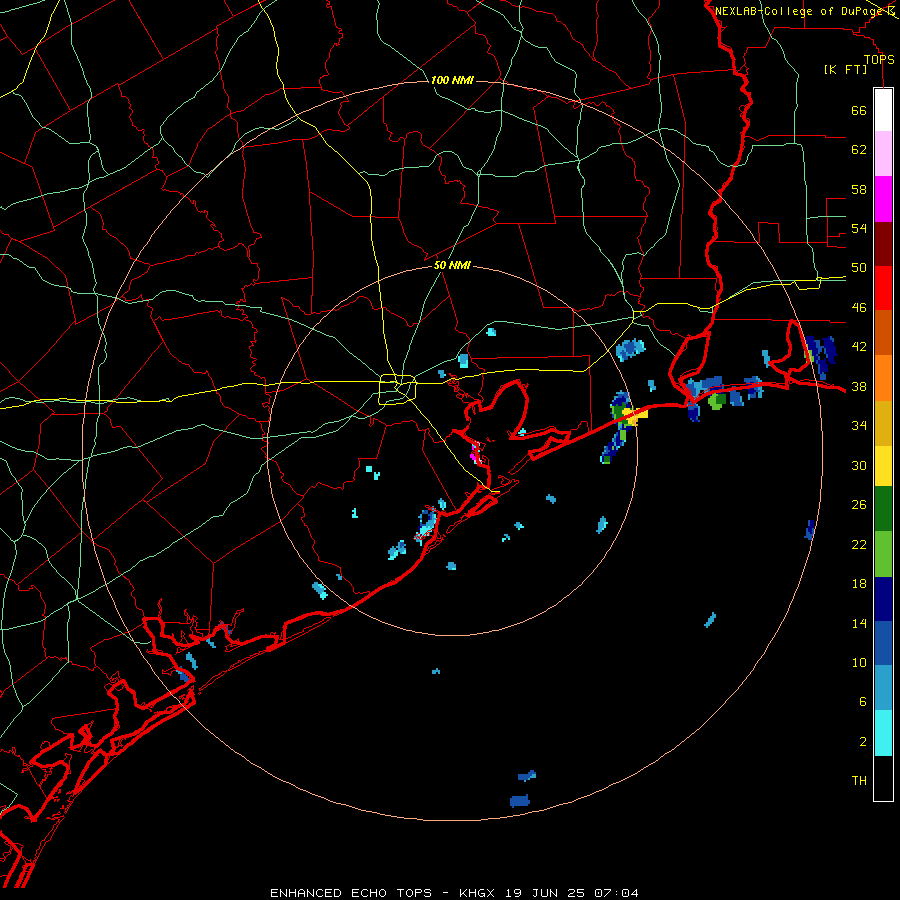
Task: Click the legend value 30
Action: pyautogui.click(x=859, y=465)
